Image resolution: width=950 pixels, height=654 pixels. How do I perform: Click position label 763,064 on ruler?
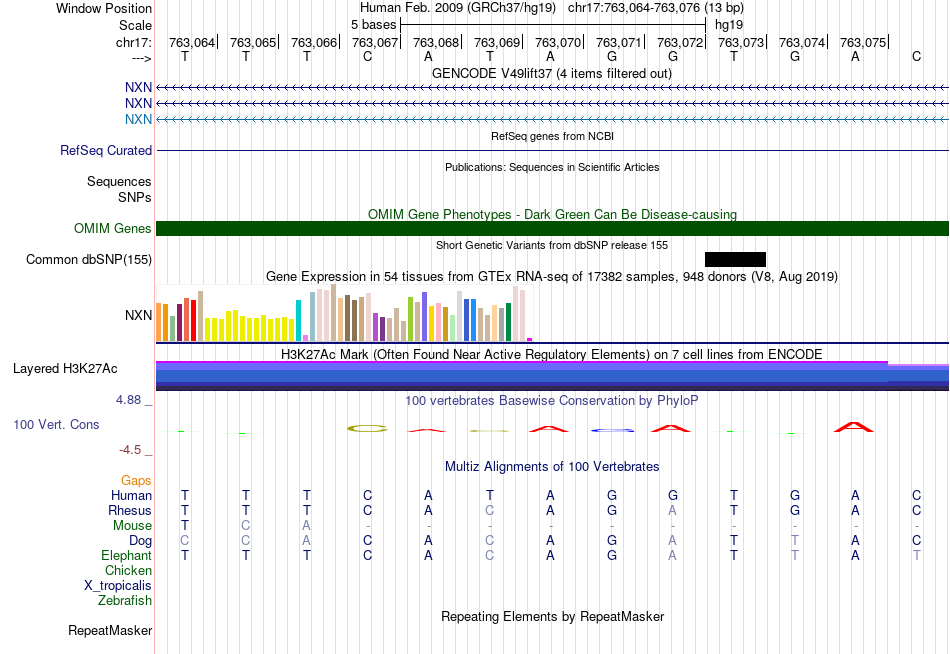pos(191,42)
